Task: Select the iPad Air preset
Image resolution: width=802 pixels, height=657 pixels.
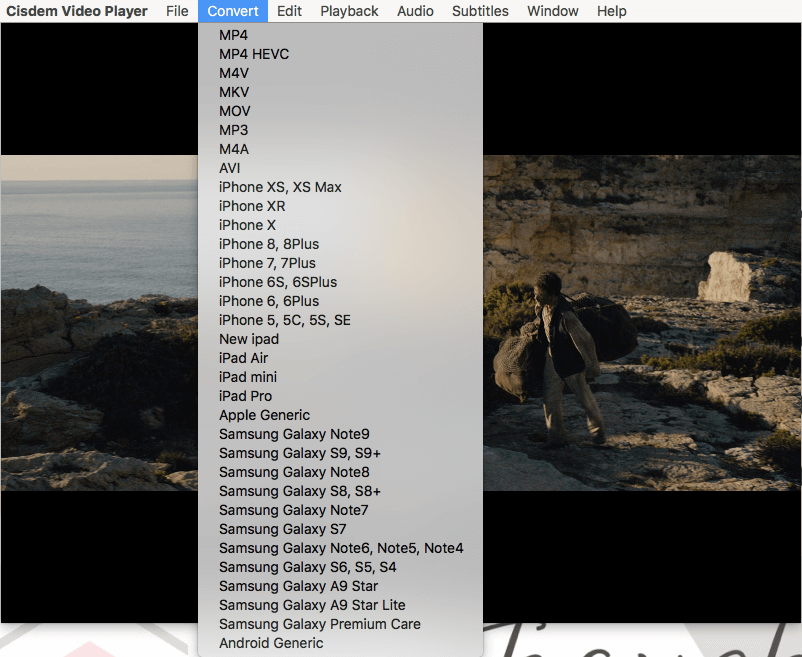Action: 340,358
